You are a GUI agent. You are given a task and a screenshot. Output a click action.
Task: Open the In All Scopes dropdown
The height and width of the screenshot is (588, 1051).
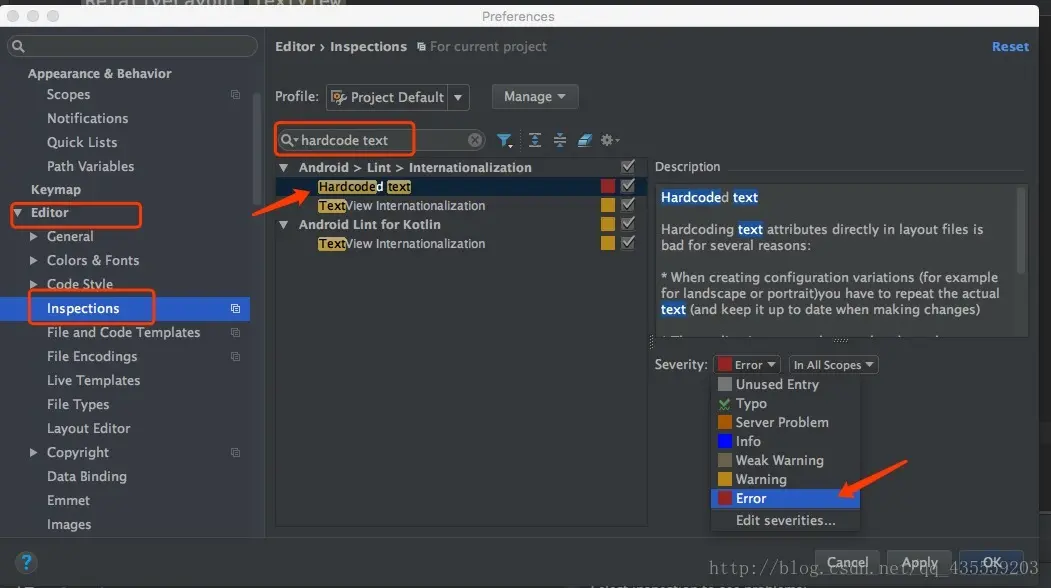(833, 365)
